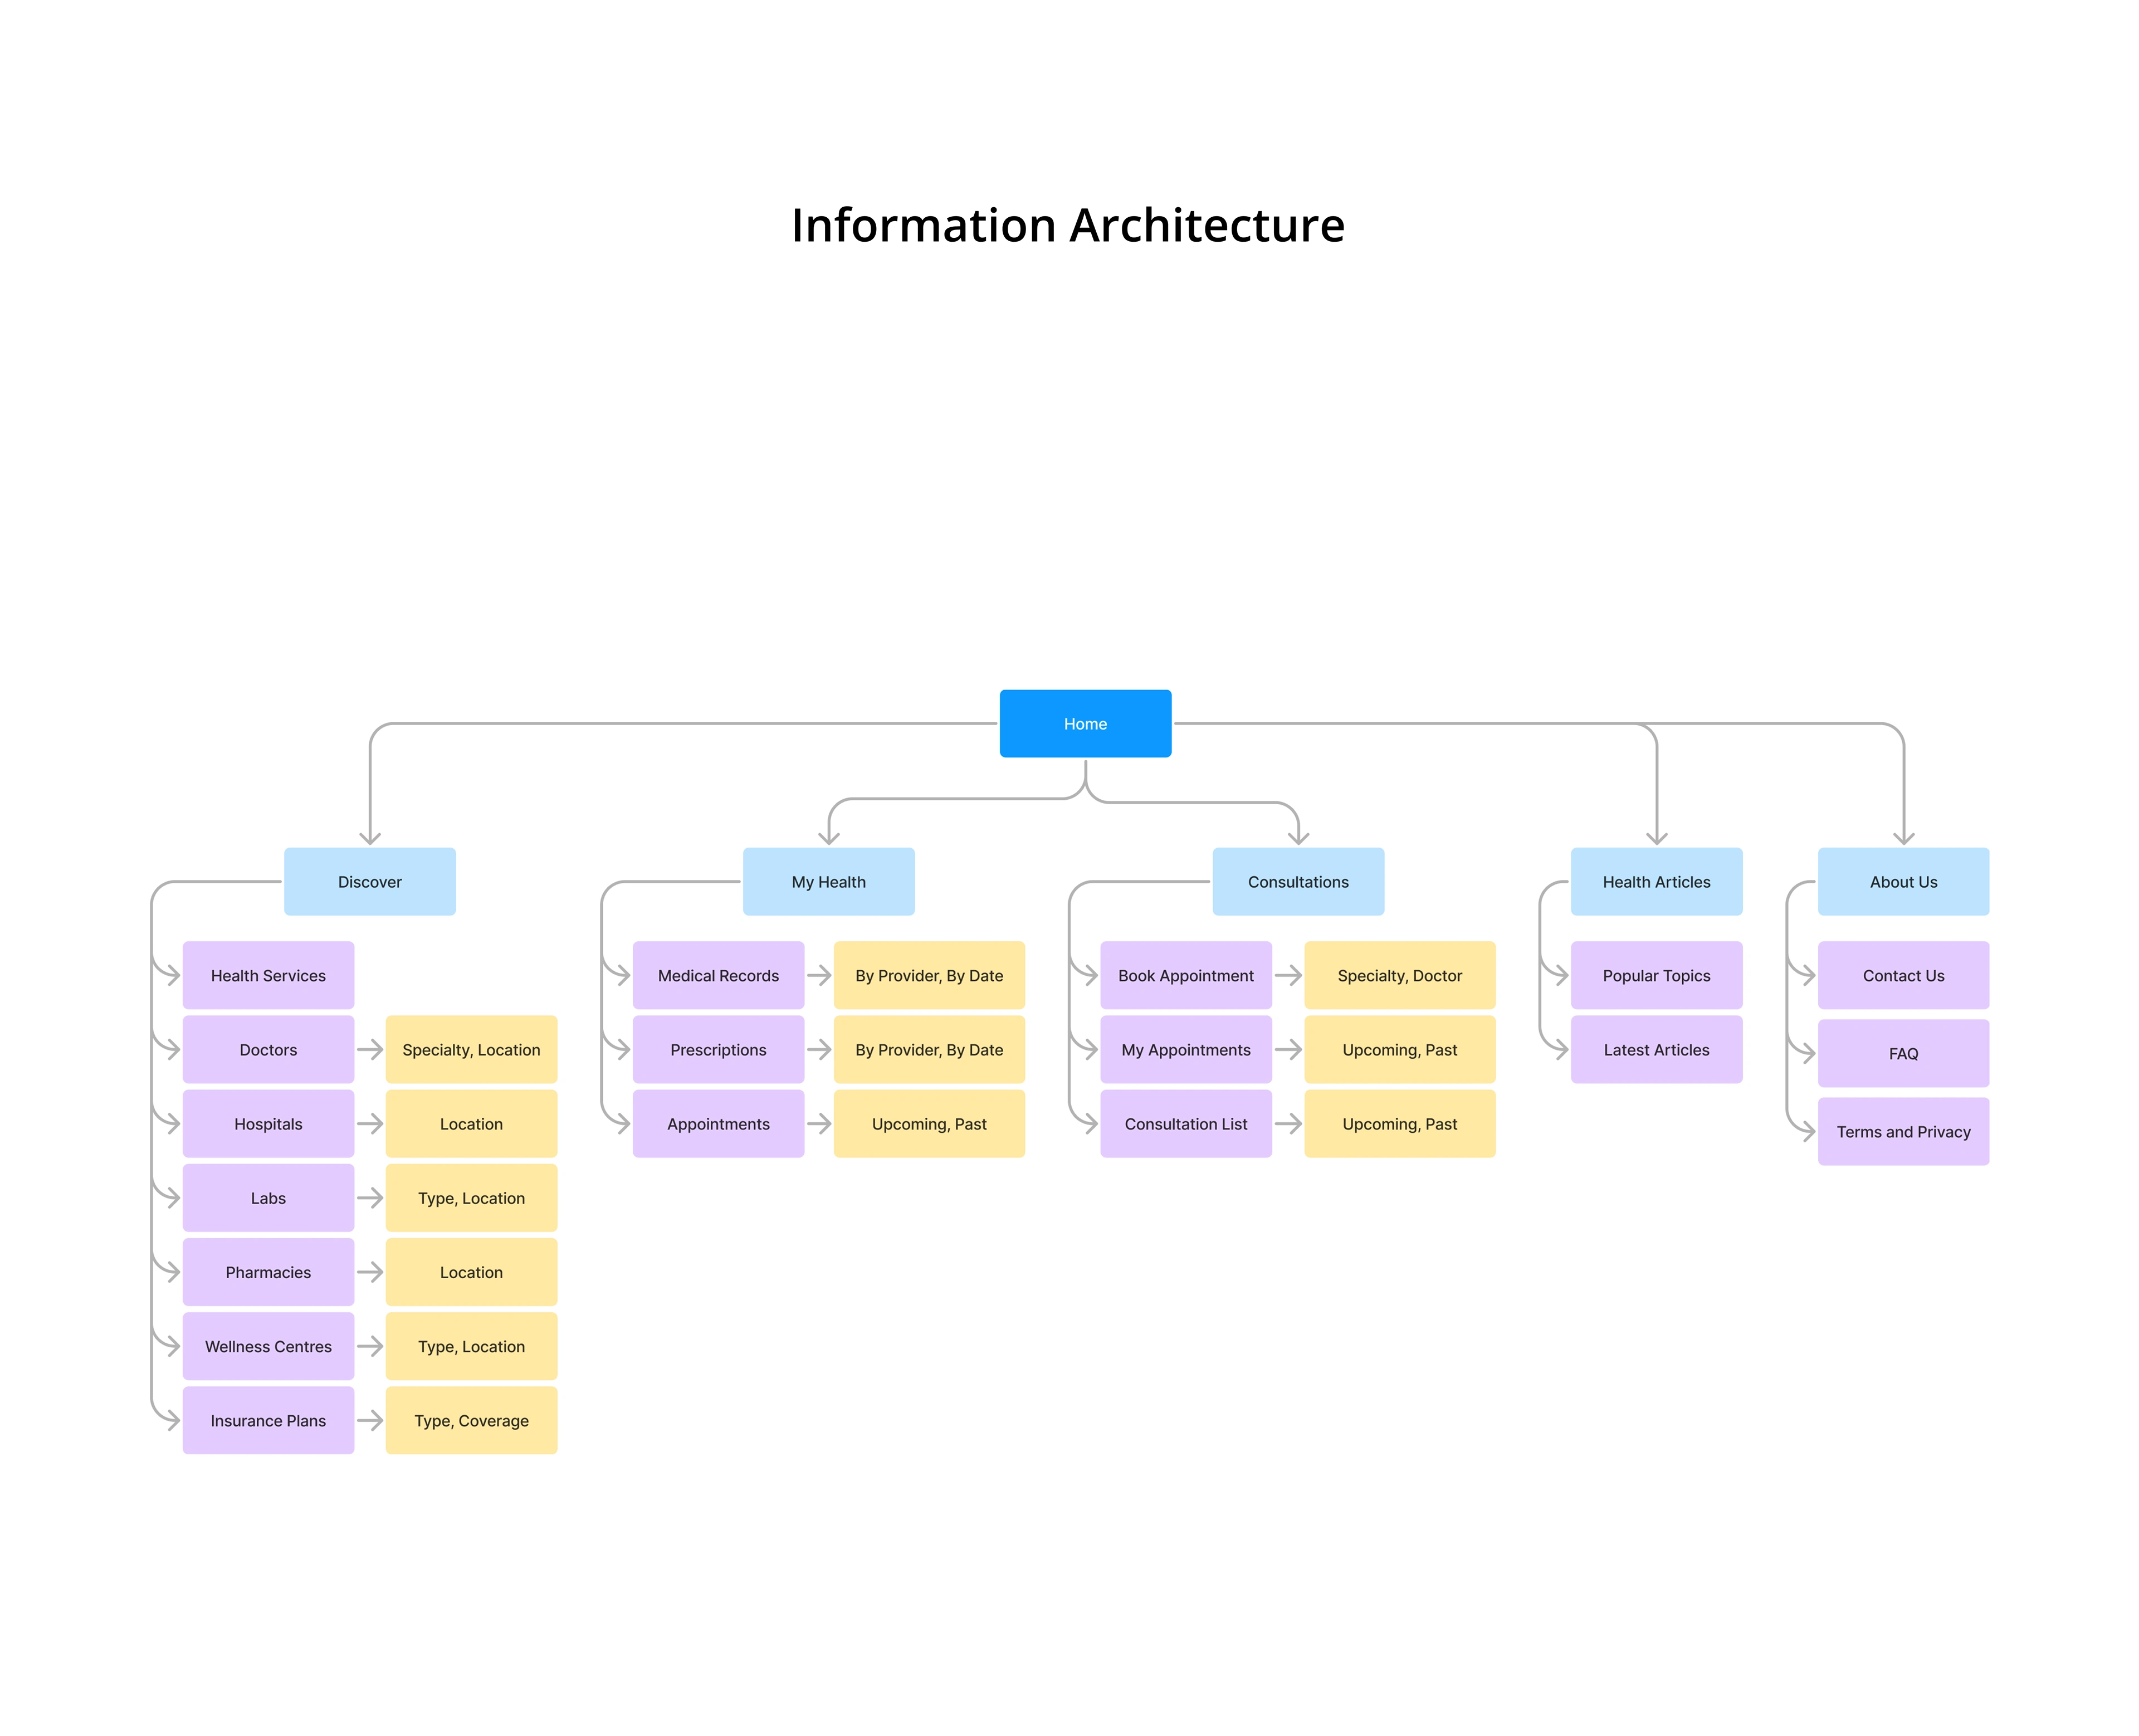Select the Health Services item
This screenshot has width=2139, height=1736.
(x=268, y=975)
